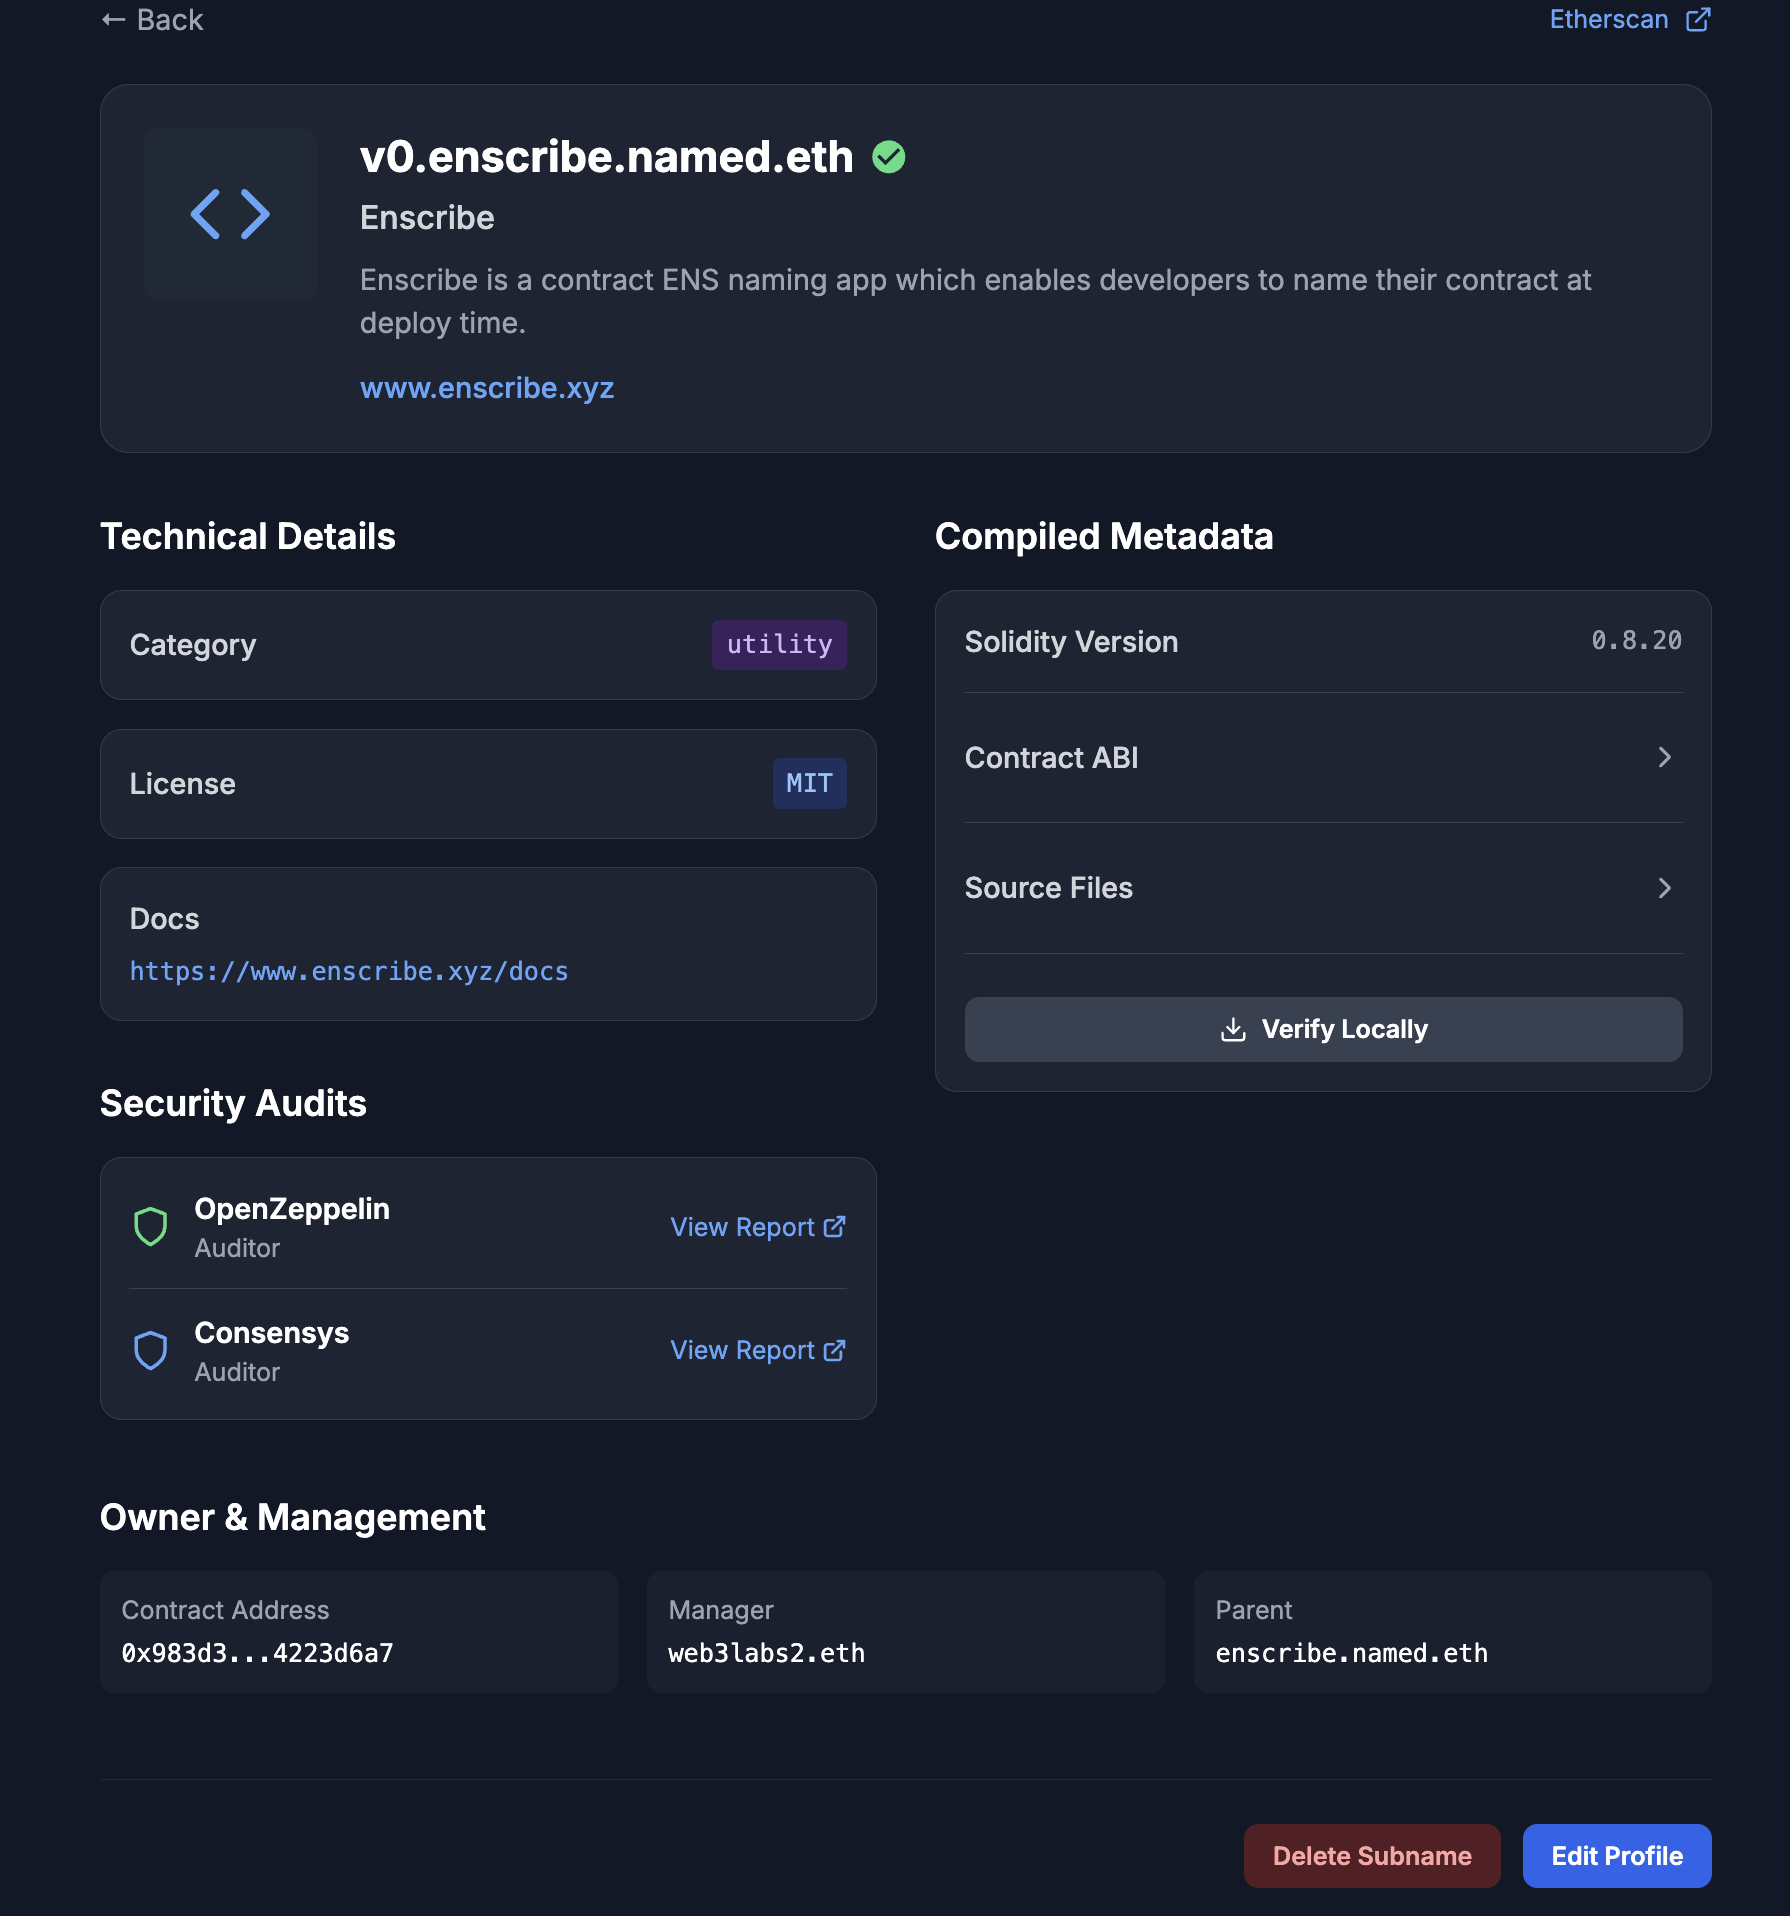
Task: Click the code brackets contract icon
Action: click(x=230, y=215)
